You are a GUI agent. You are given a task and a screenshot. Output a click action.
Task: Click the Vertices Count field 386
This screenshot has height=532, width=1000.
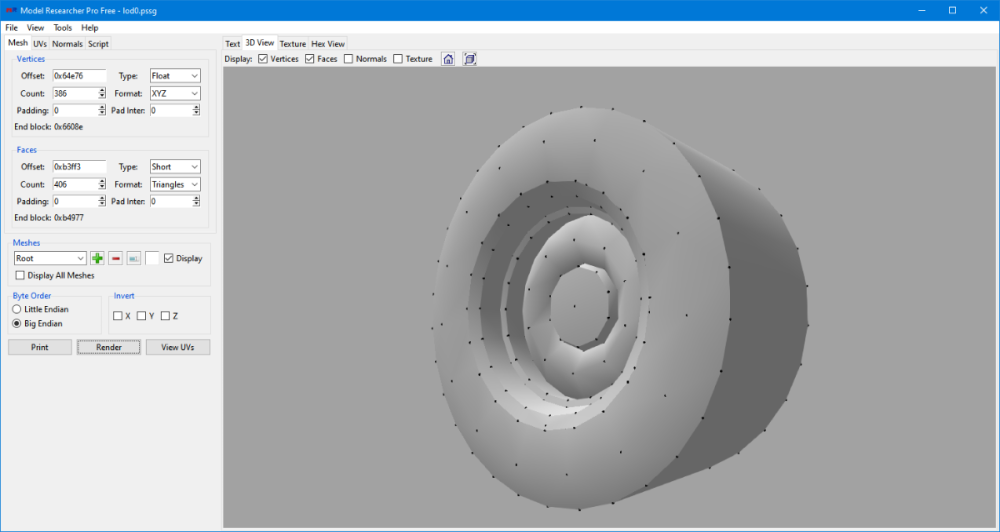75,93
